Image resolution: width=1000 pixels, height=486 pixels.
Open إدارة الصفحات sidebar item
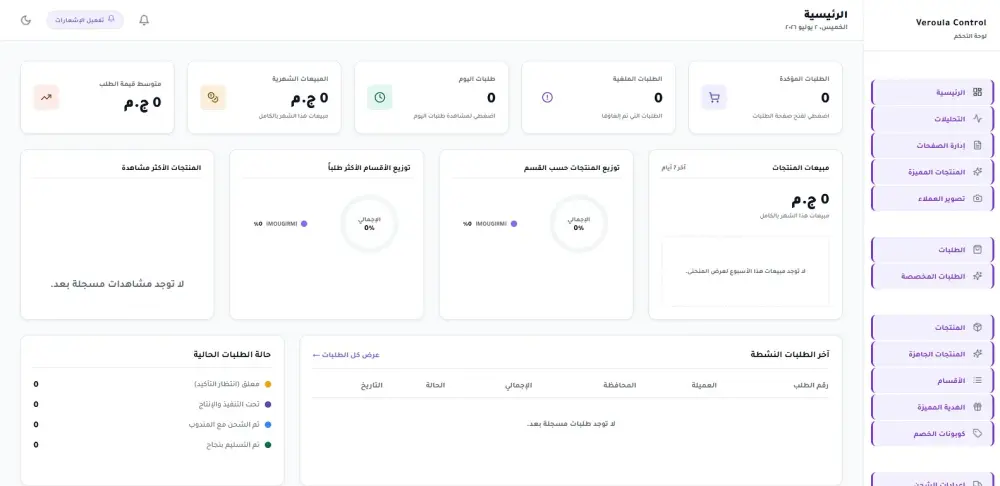(932, 145)
